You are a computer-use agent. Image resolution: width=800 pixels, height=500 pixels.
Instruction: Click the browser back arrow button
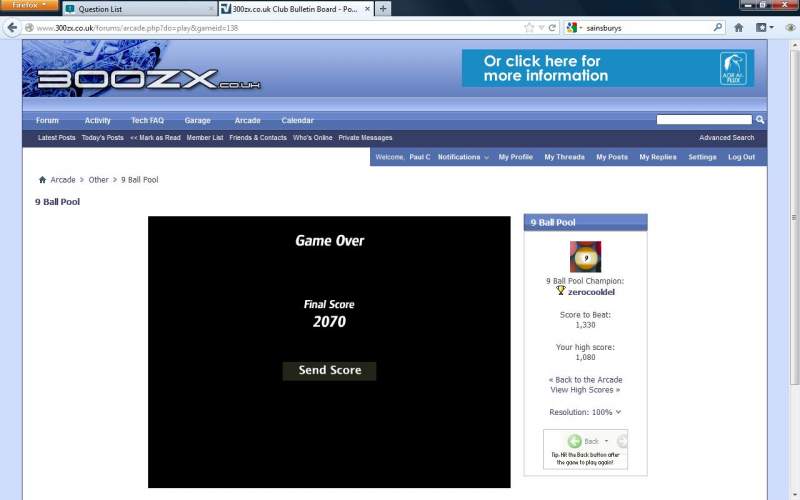(13, 28)
